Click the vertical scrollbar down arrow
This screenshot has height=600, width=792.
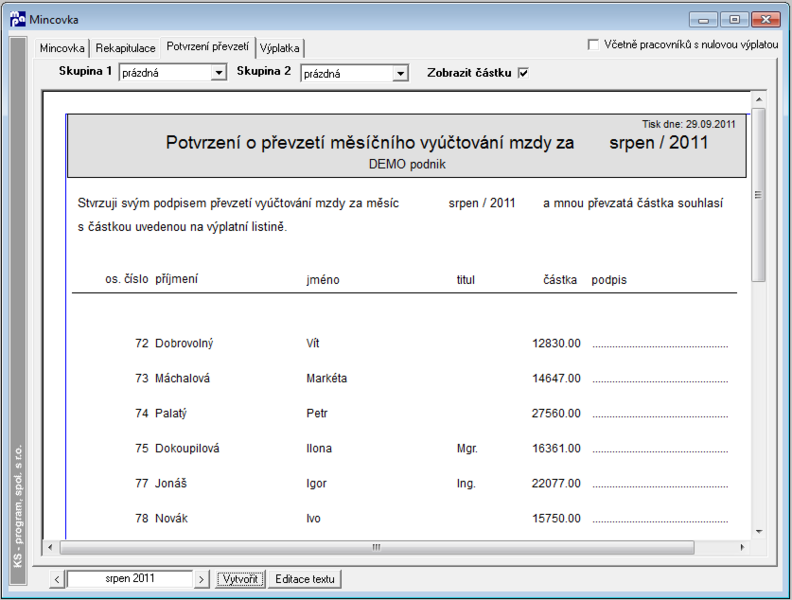pyautogui.click(x=758, y=531)
